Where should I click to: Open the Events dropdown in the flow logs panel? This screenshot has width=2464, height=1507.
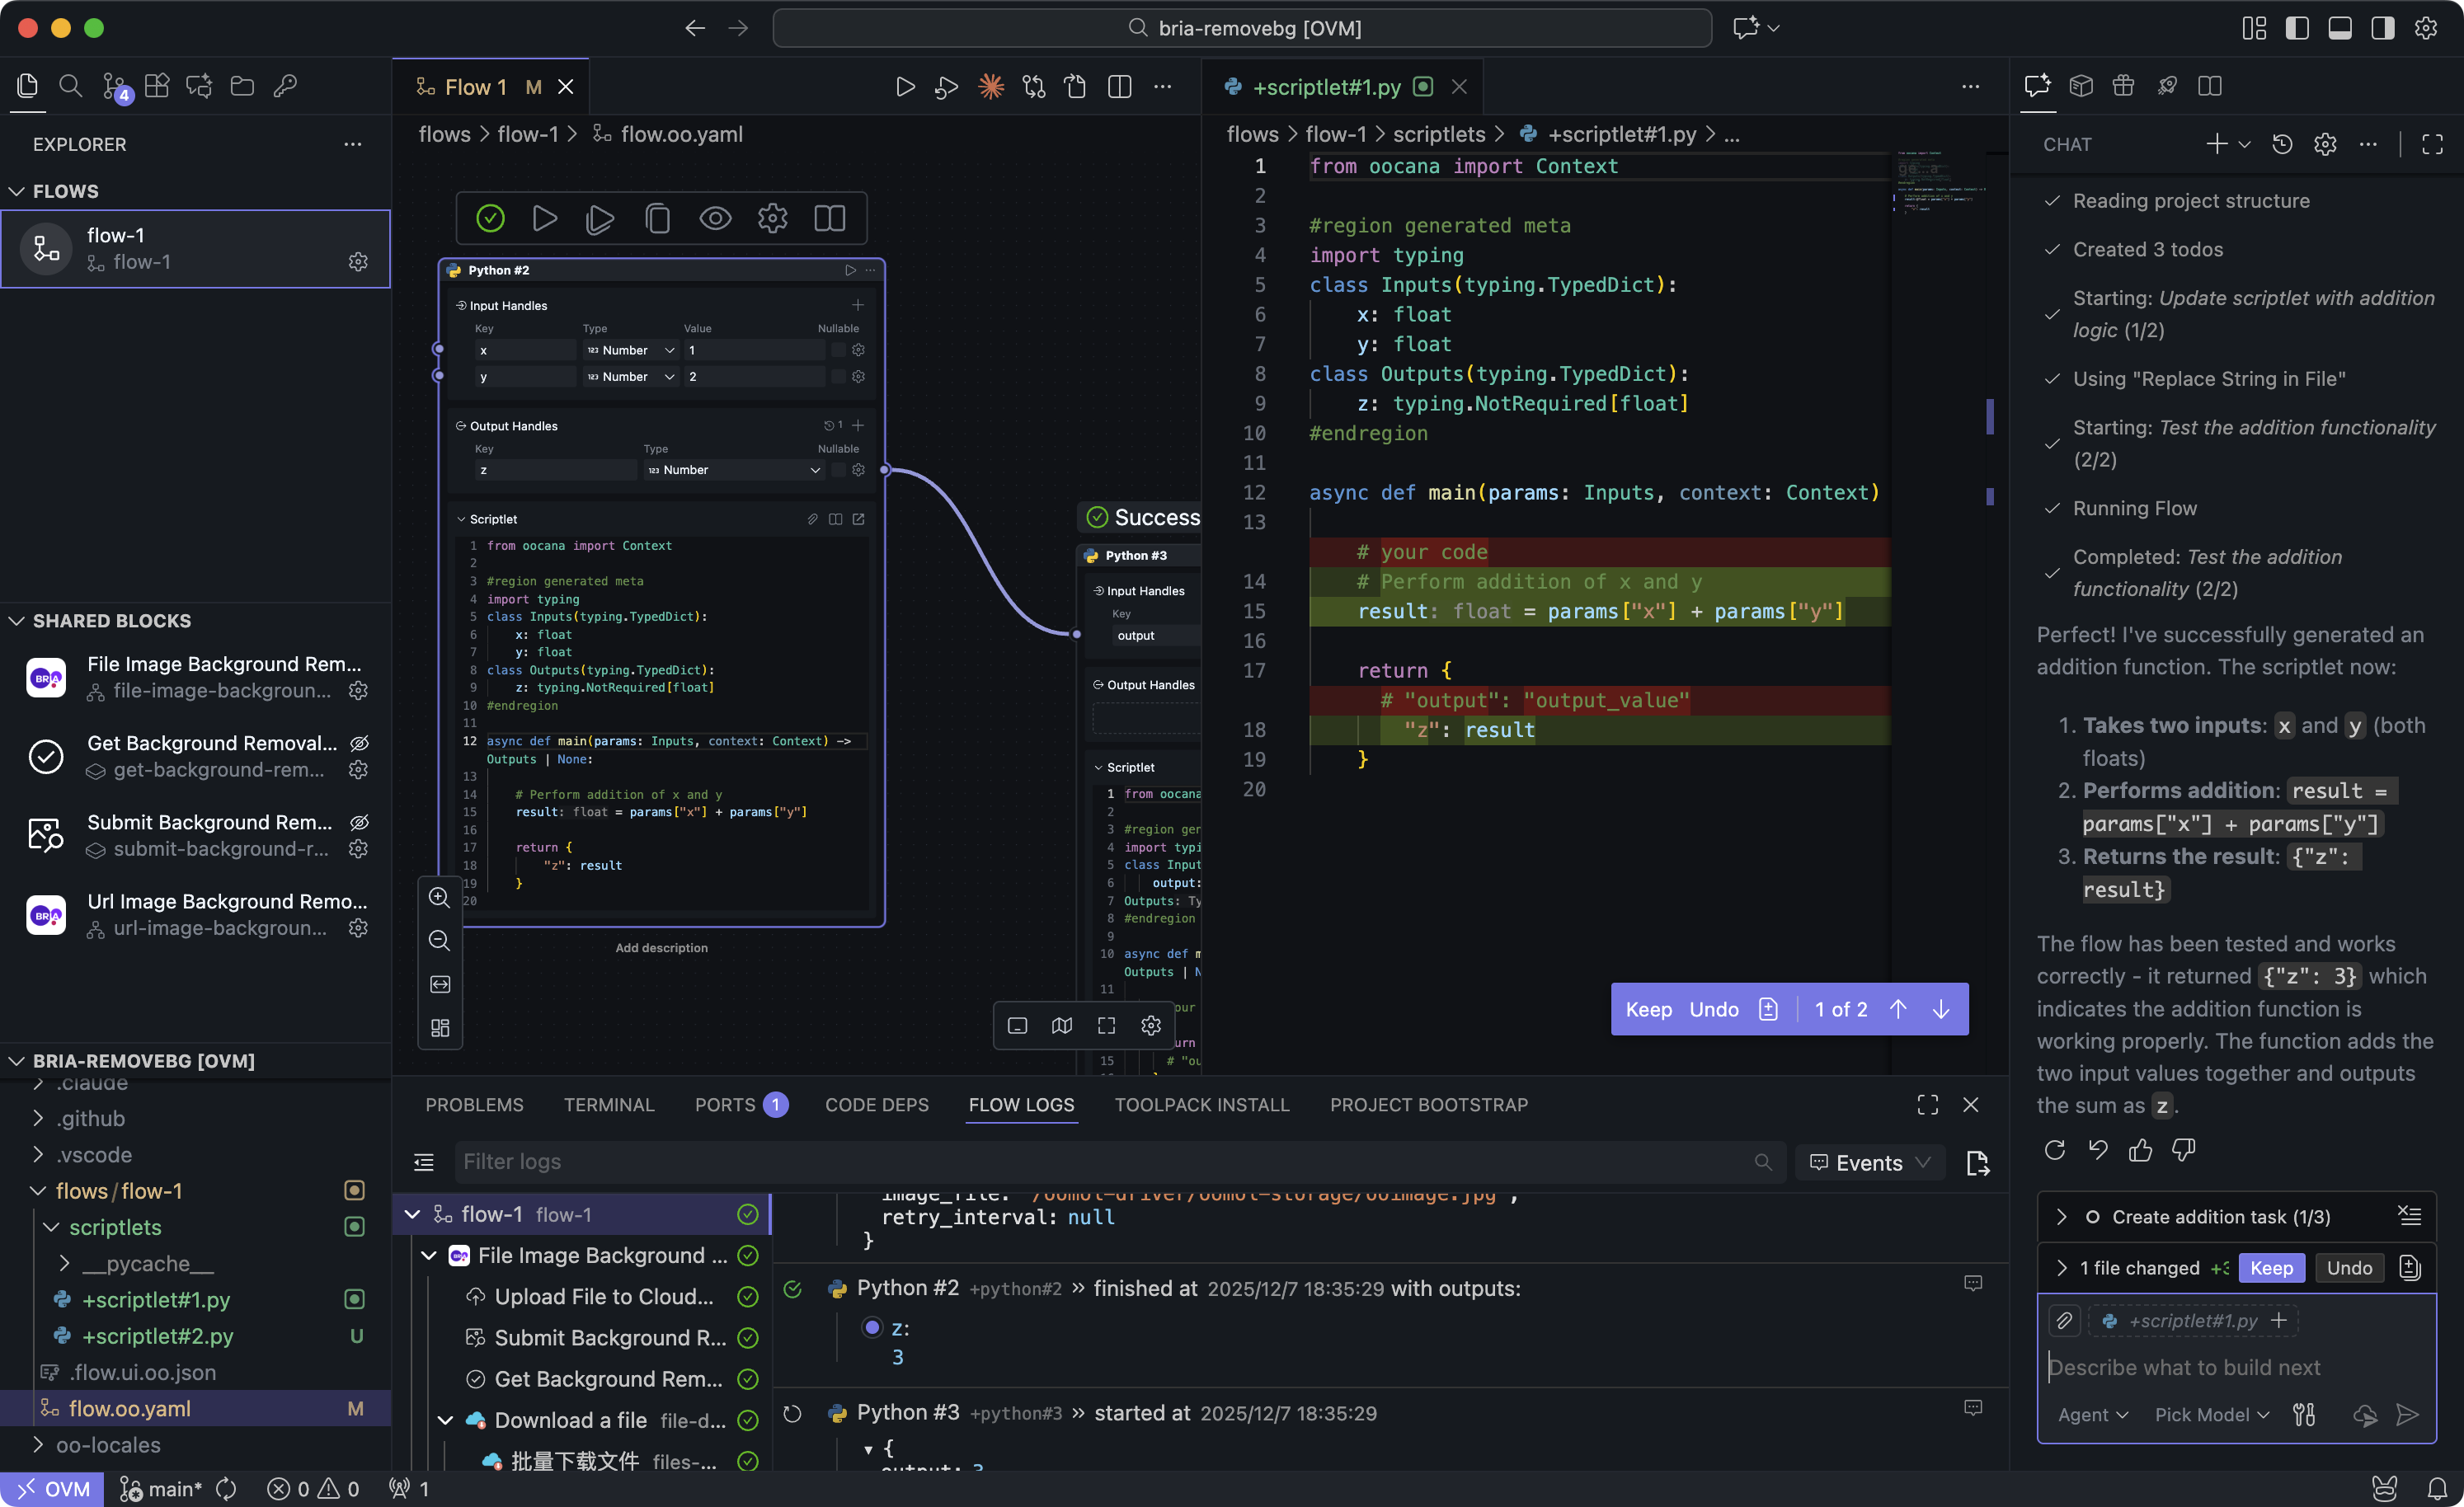[1868, 1162]
